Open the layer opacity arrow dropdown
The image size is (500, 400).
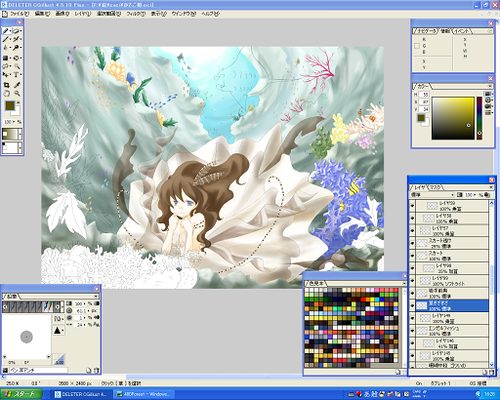tap(475, 194)
